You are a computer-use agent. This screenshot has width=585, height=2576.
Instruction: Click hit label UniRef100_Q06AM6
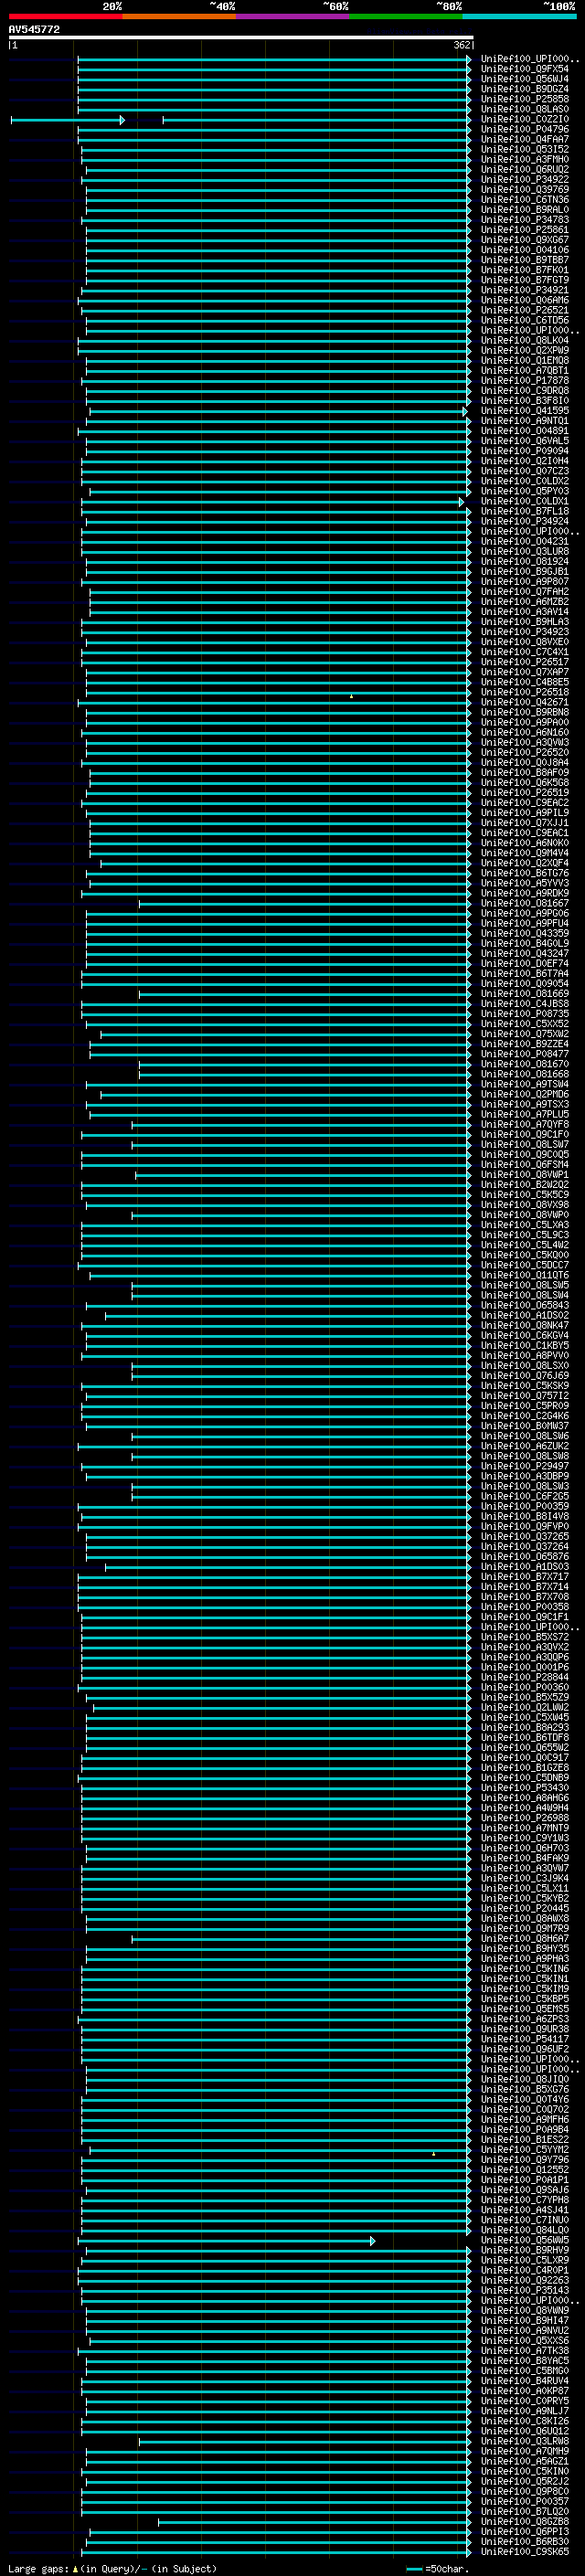[525, 300]
